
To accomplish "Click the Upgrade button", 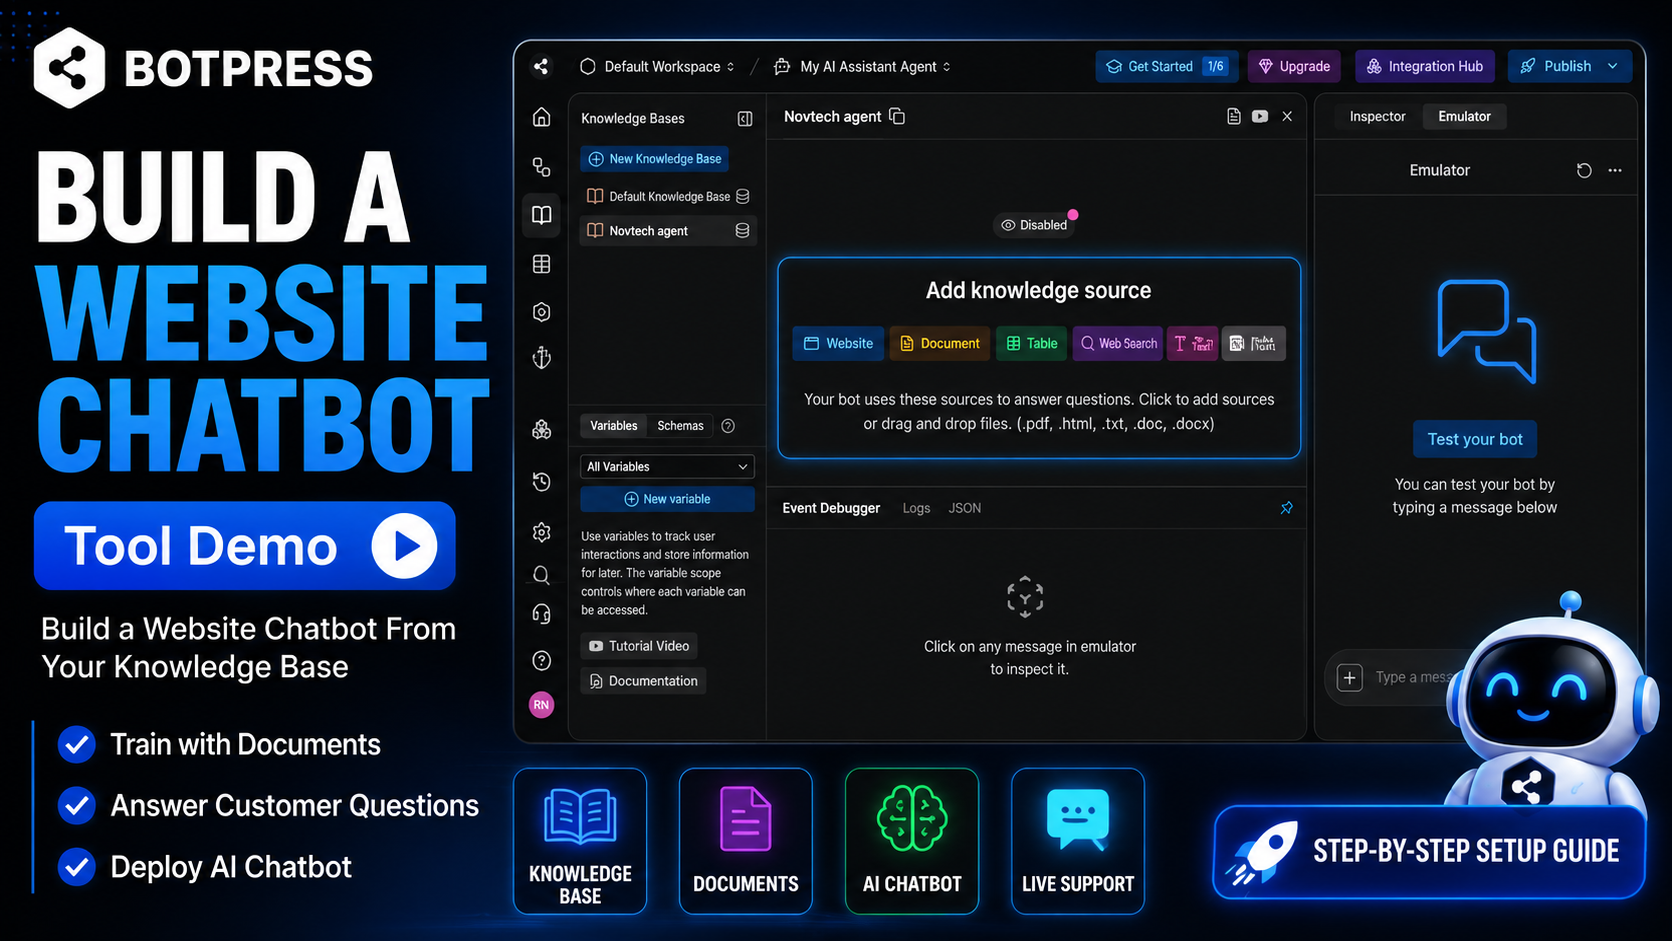I will [x=1294, y=67].
